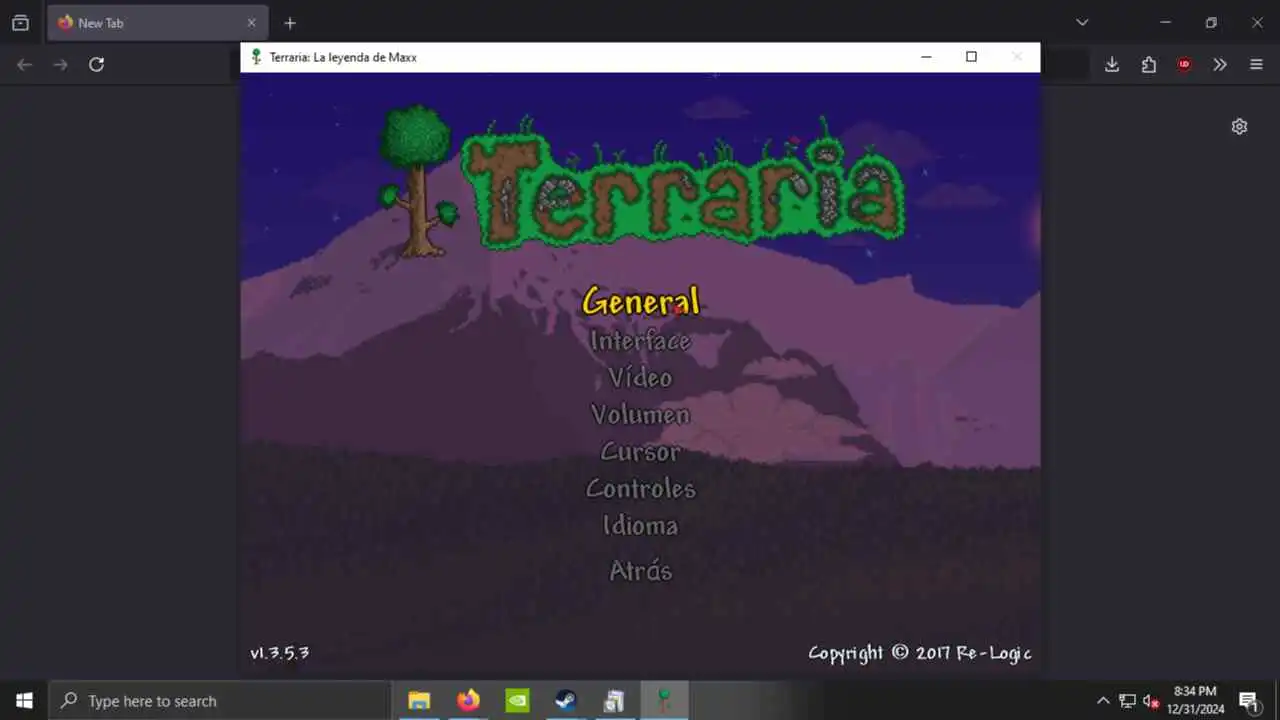Open the General settings menu
The width and height of the screenshot is (1280, 720).
click(x=641, y=301)
